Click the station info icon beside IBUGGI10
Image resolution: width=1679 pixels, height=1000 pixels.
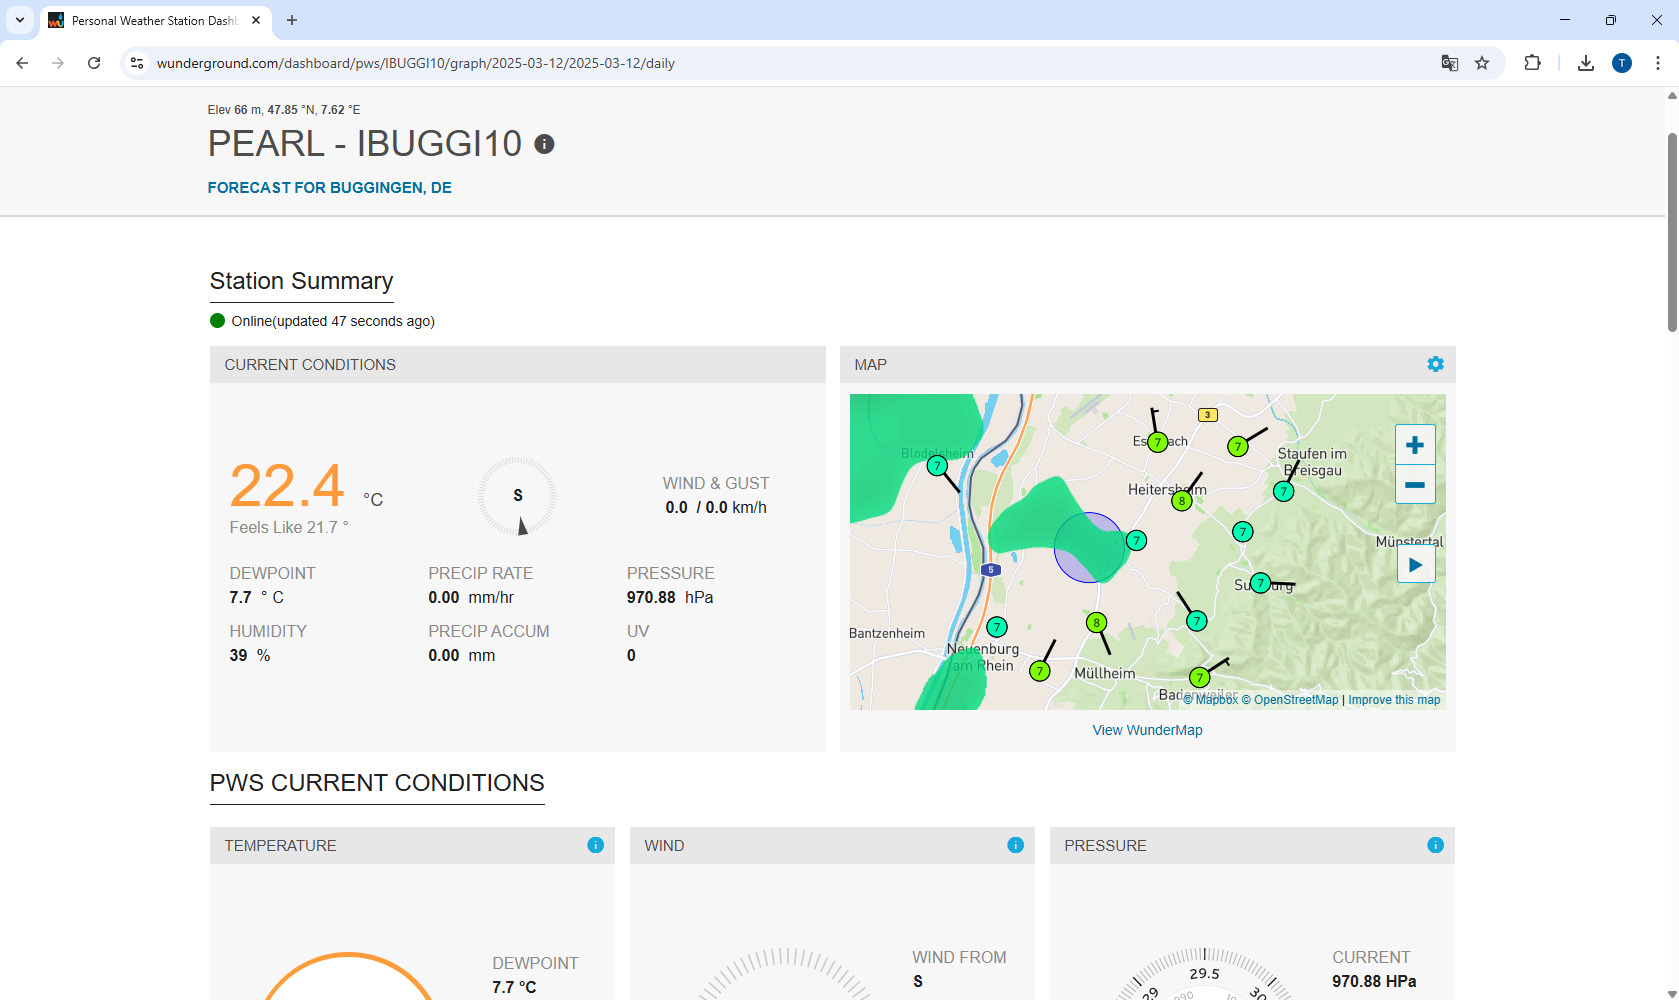point(544,144)
